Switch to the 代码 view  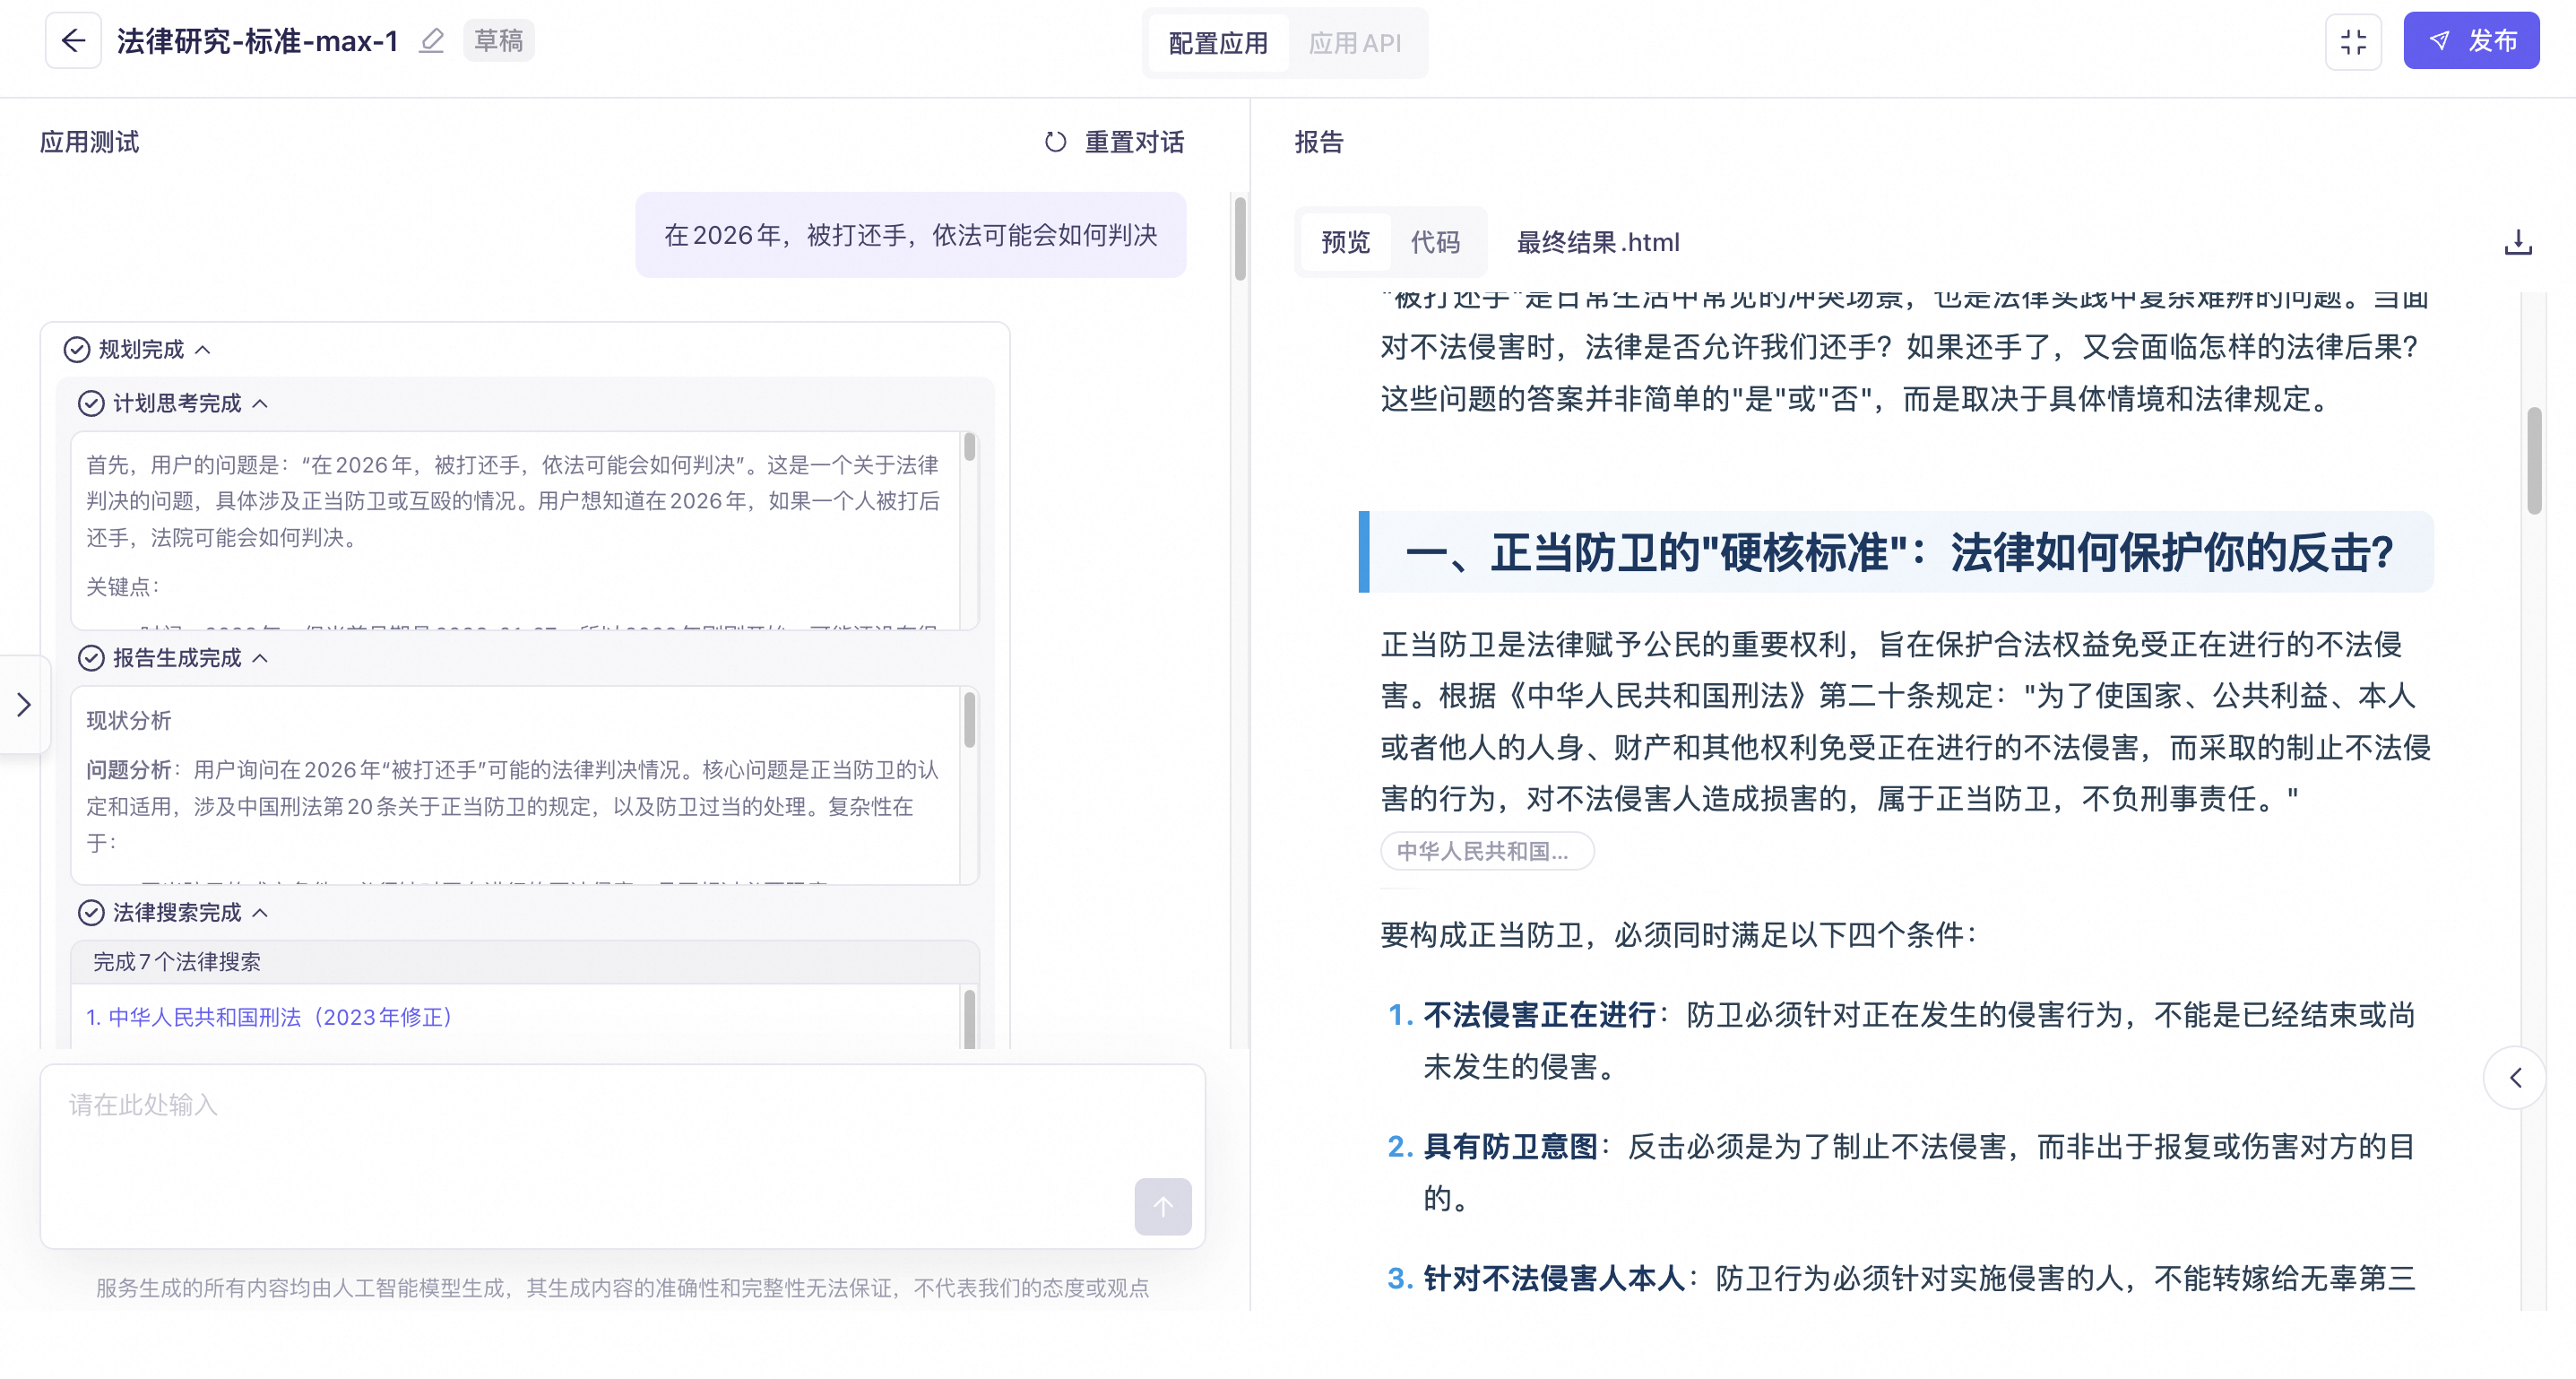(x=1434, y=242)
